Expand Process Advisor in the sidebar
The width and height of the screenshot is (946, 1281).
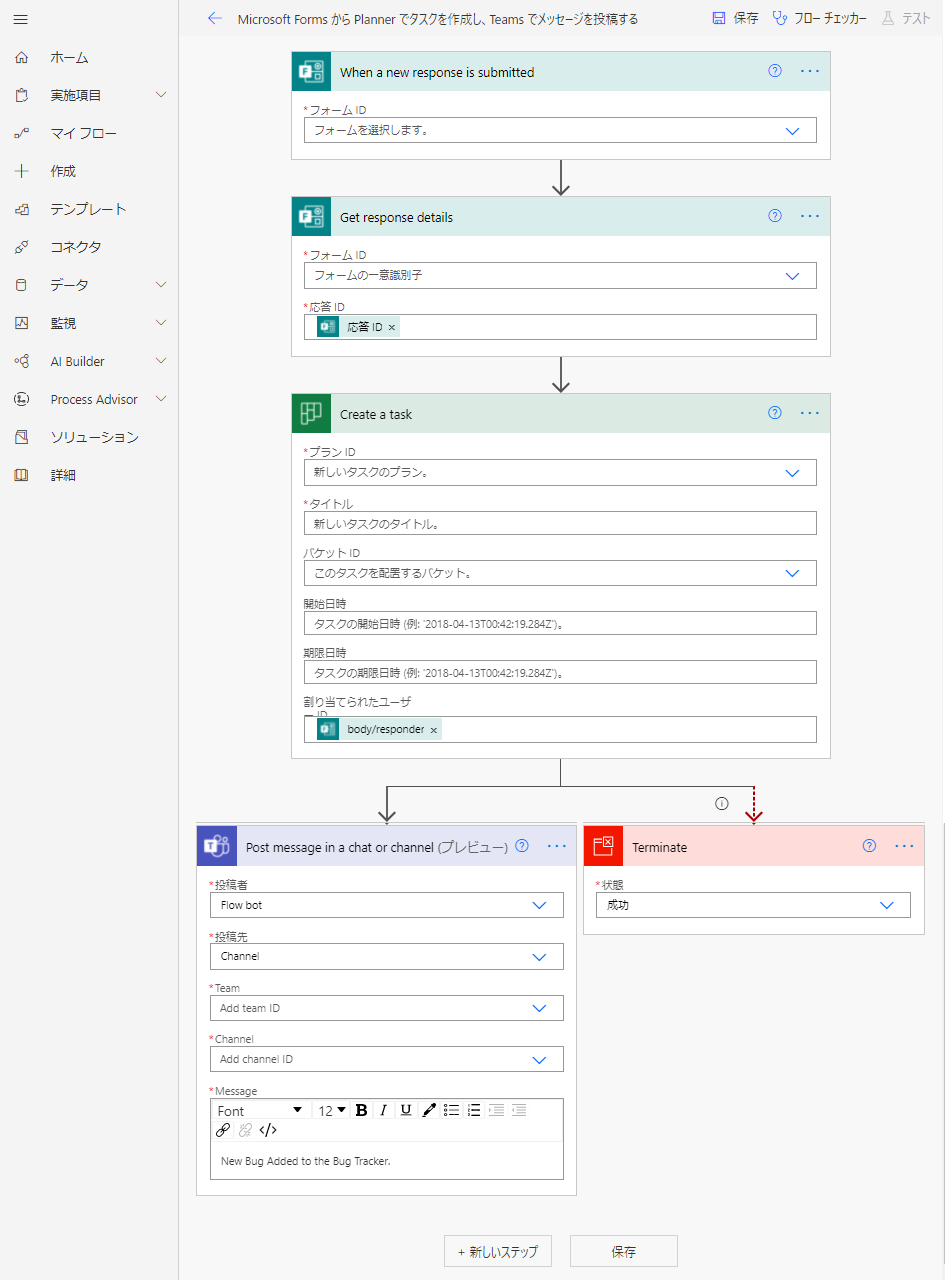[162, 399]
